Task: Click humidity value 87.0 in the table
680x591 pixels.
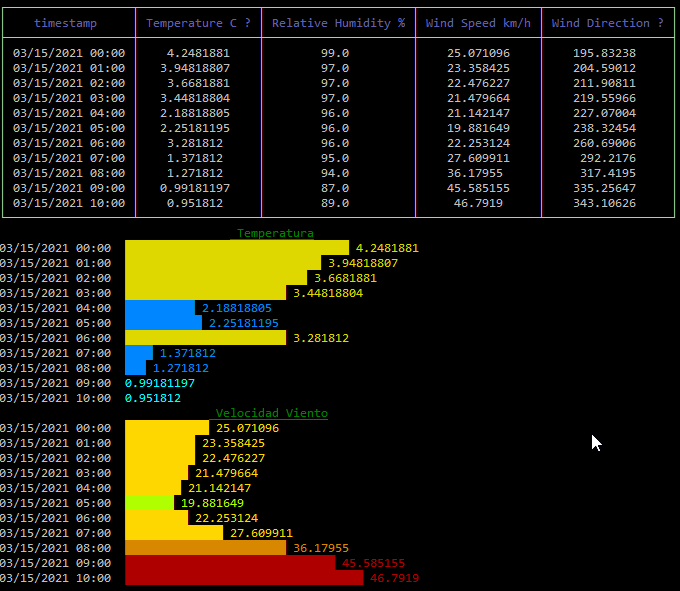Action: click(x=335, y=188)
